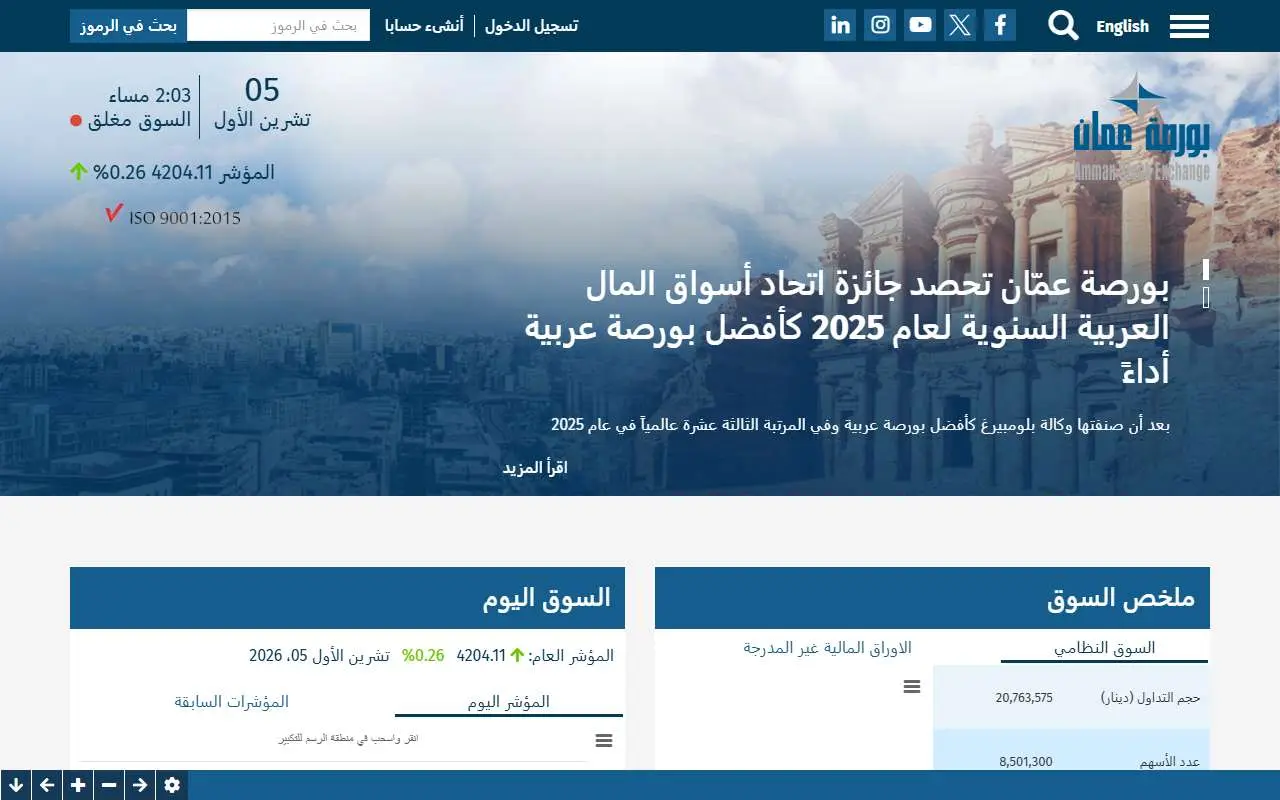The height and width of the screenshot is (800, 1280).
Task: Click the magnifier search icon
Action: 1063,26
